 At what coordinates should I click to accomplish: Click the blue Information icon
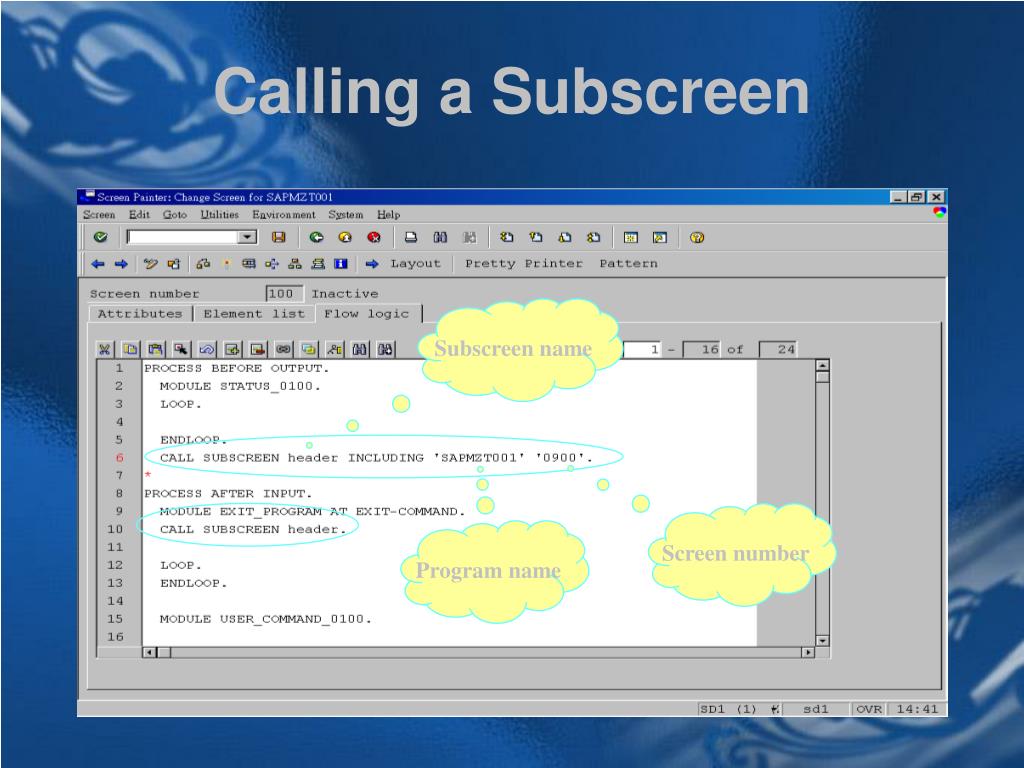[x=340, y=264]
